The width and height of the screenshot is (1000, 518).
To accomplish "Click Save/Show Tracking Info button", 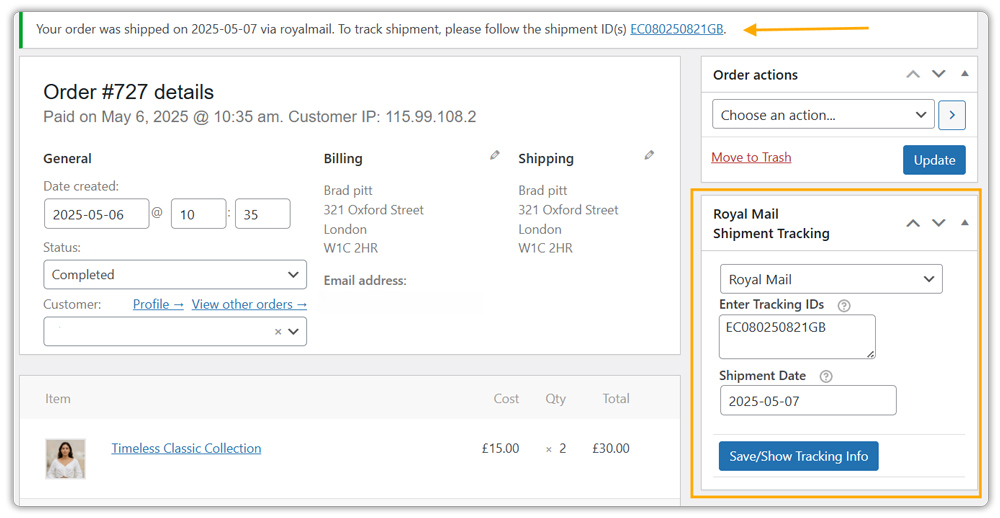I will pyautogui.click(x=798, y=456).
